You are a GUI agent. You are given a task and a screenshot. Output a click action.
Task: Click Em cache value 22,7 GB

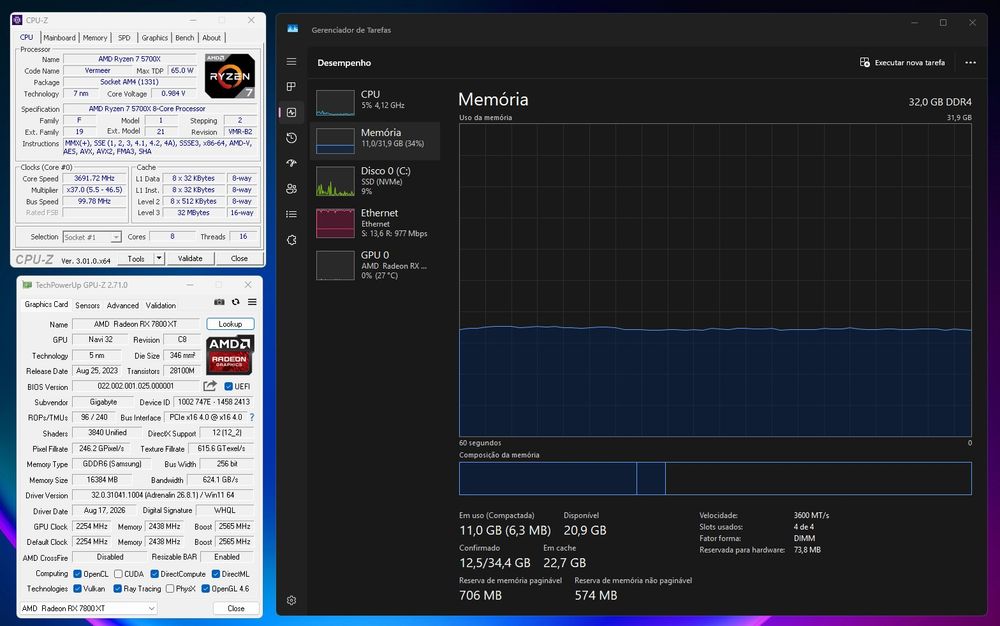point(564,563)
